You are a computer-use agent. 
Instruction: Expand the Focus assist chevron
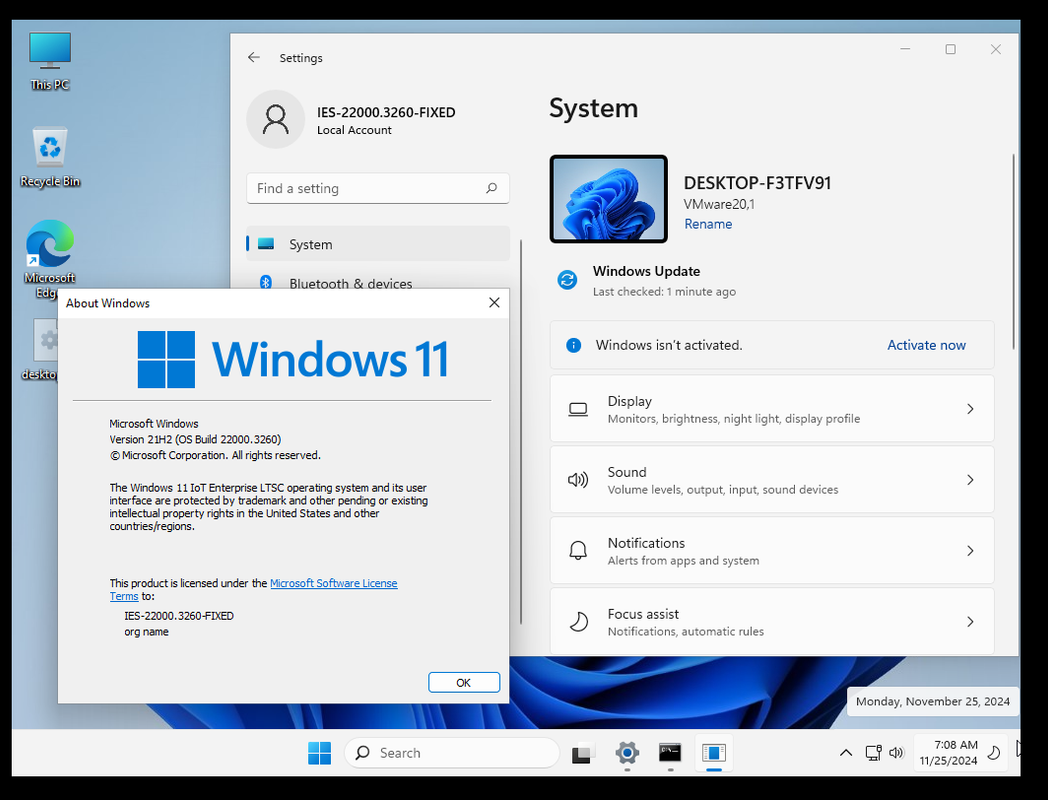tap(970, 622)
